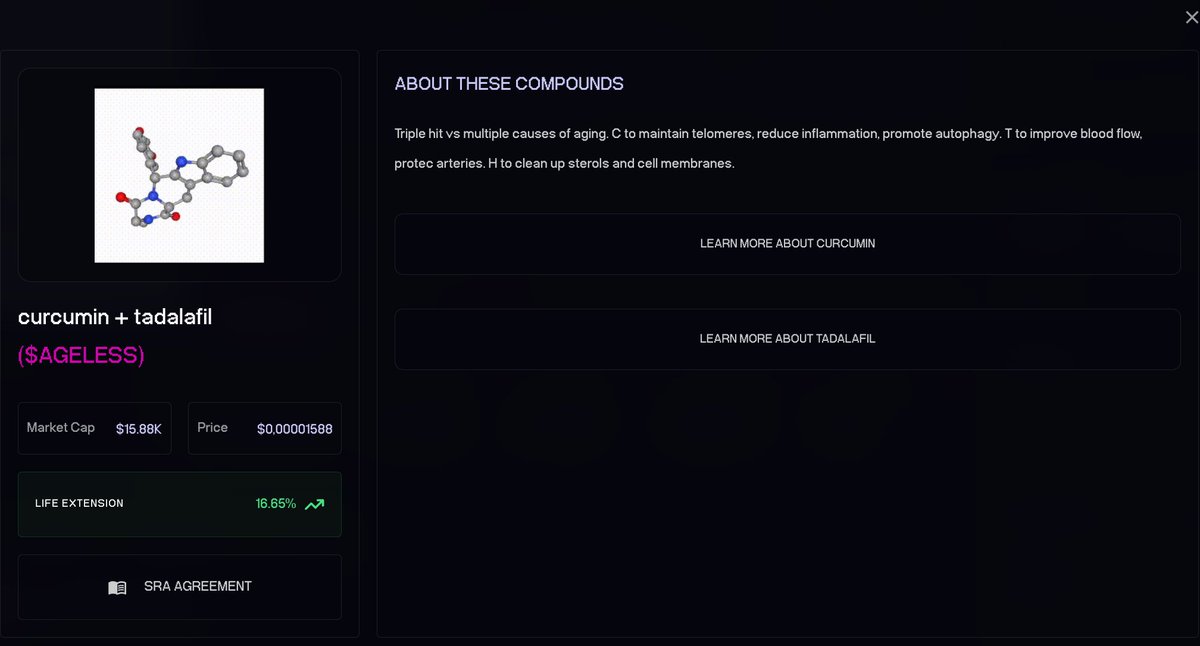
Task: Click Learn More About Tadalafil
Action: [x=787, y=339]
